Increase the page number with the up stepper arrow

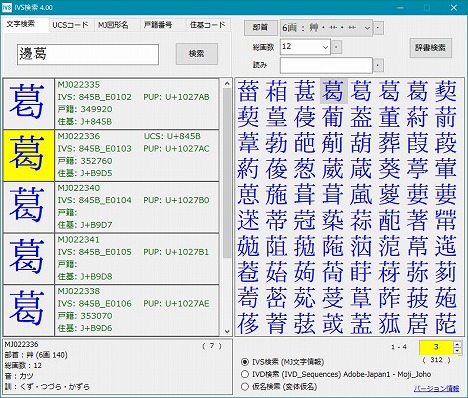click(x=457, y=344)
